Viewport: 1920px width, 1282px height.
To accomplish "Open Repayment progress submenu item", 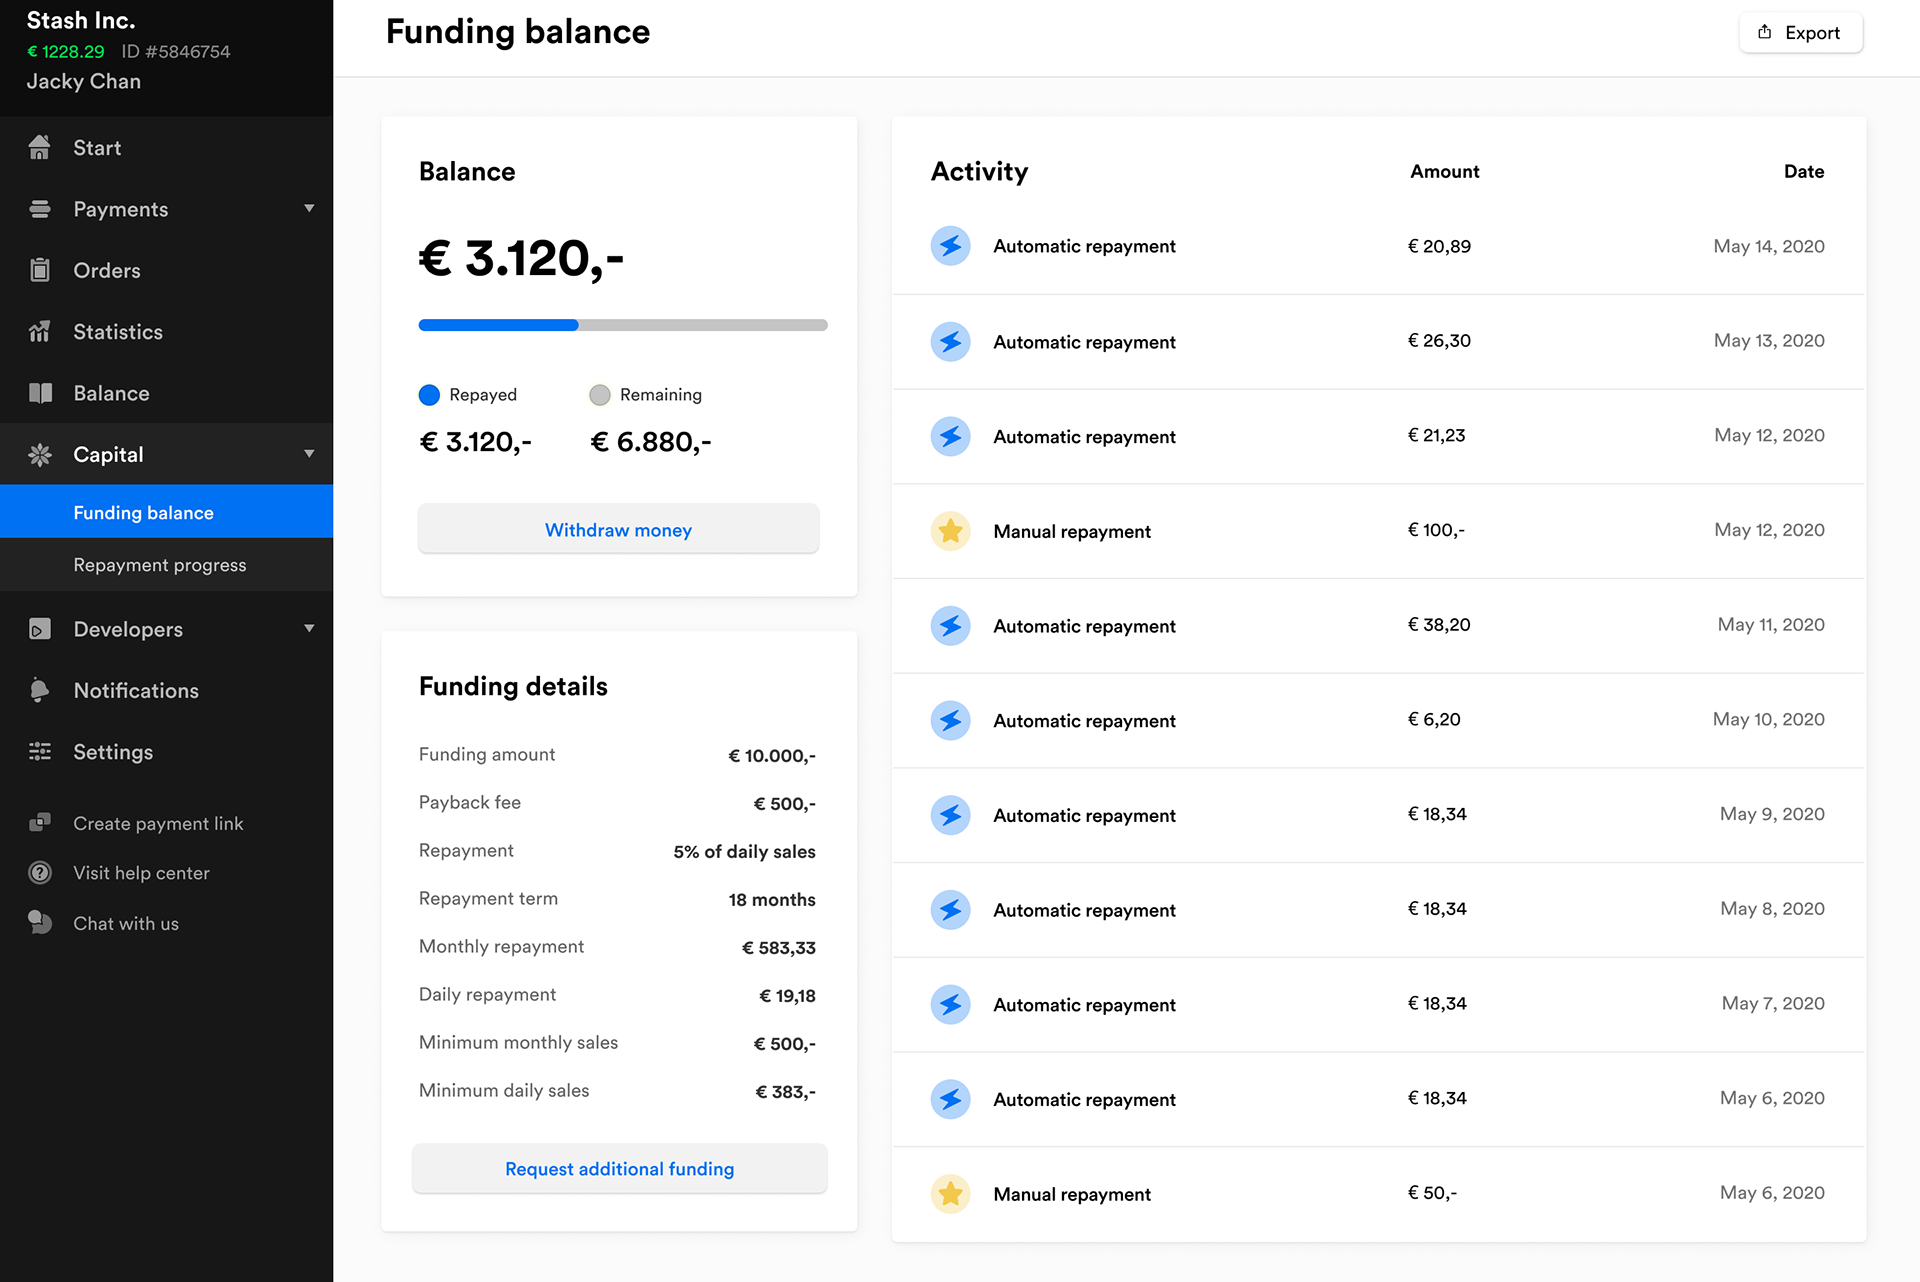I will tap(160, 565).
